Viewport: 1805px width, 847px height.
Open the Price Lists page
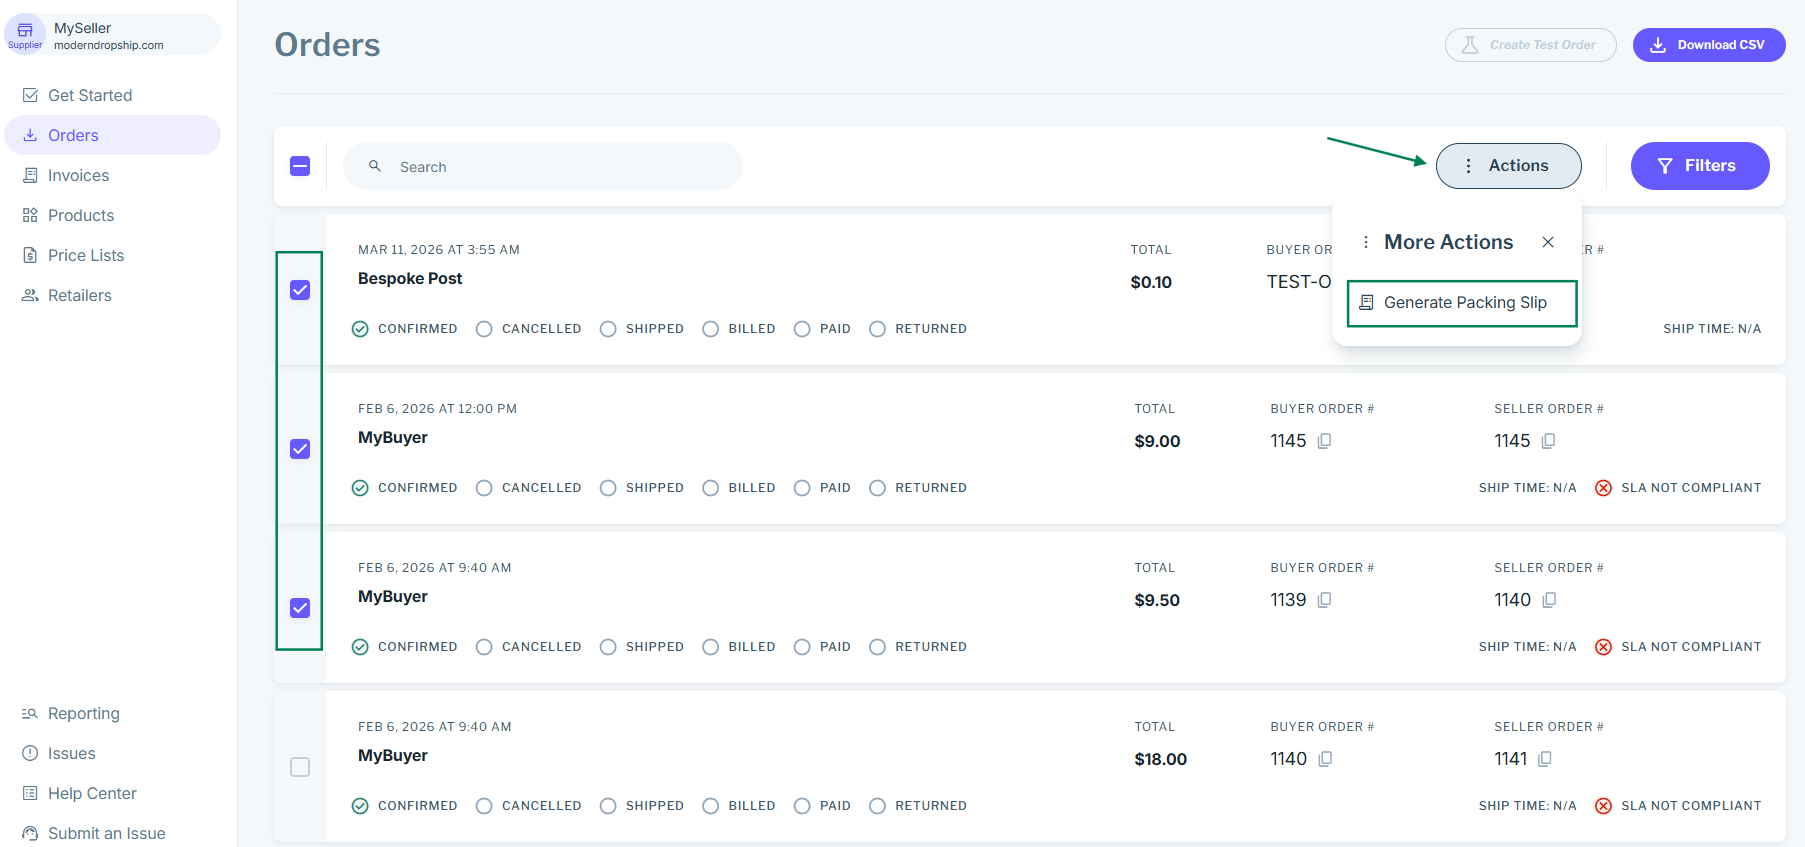point(86,255)
